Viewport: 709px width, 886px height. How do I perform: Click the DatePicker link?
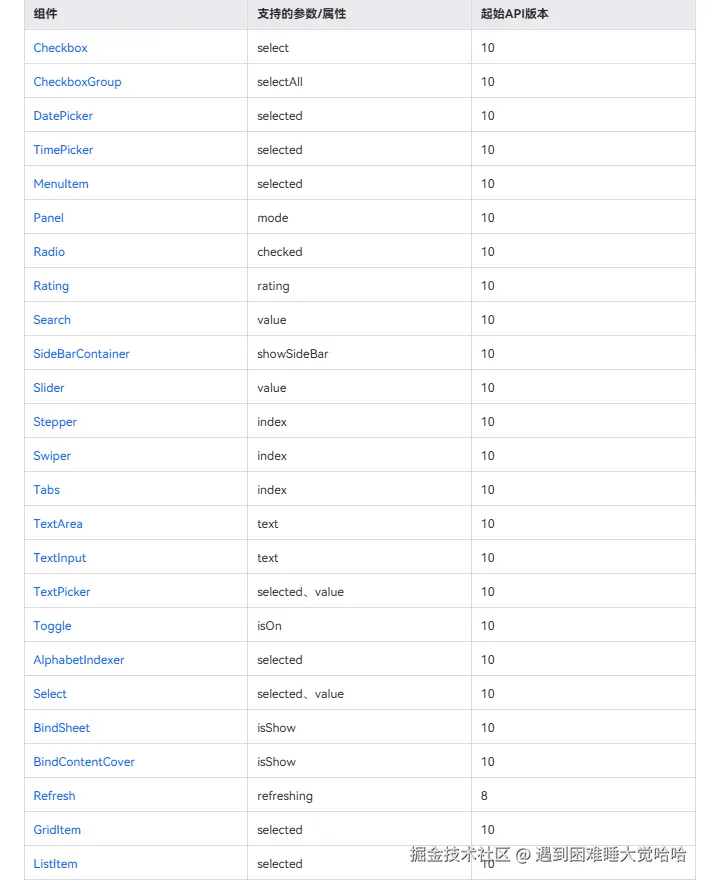click(63, 116)
